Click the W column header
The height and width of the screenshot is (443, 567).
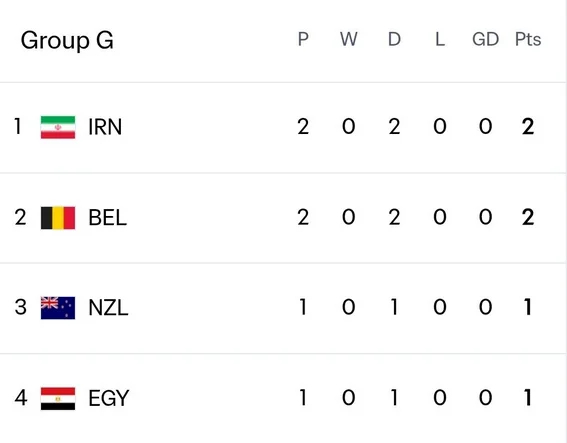(x=349, y=39)
